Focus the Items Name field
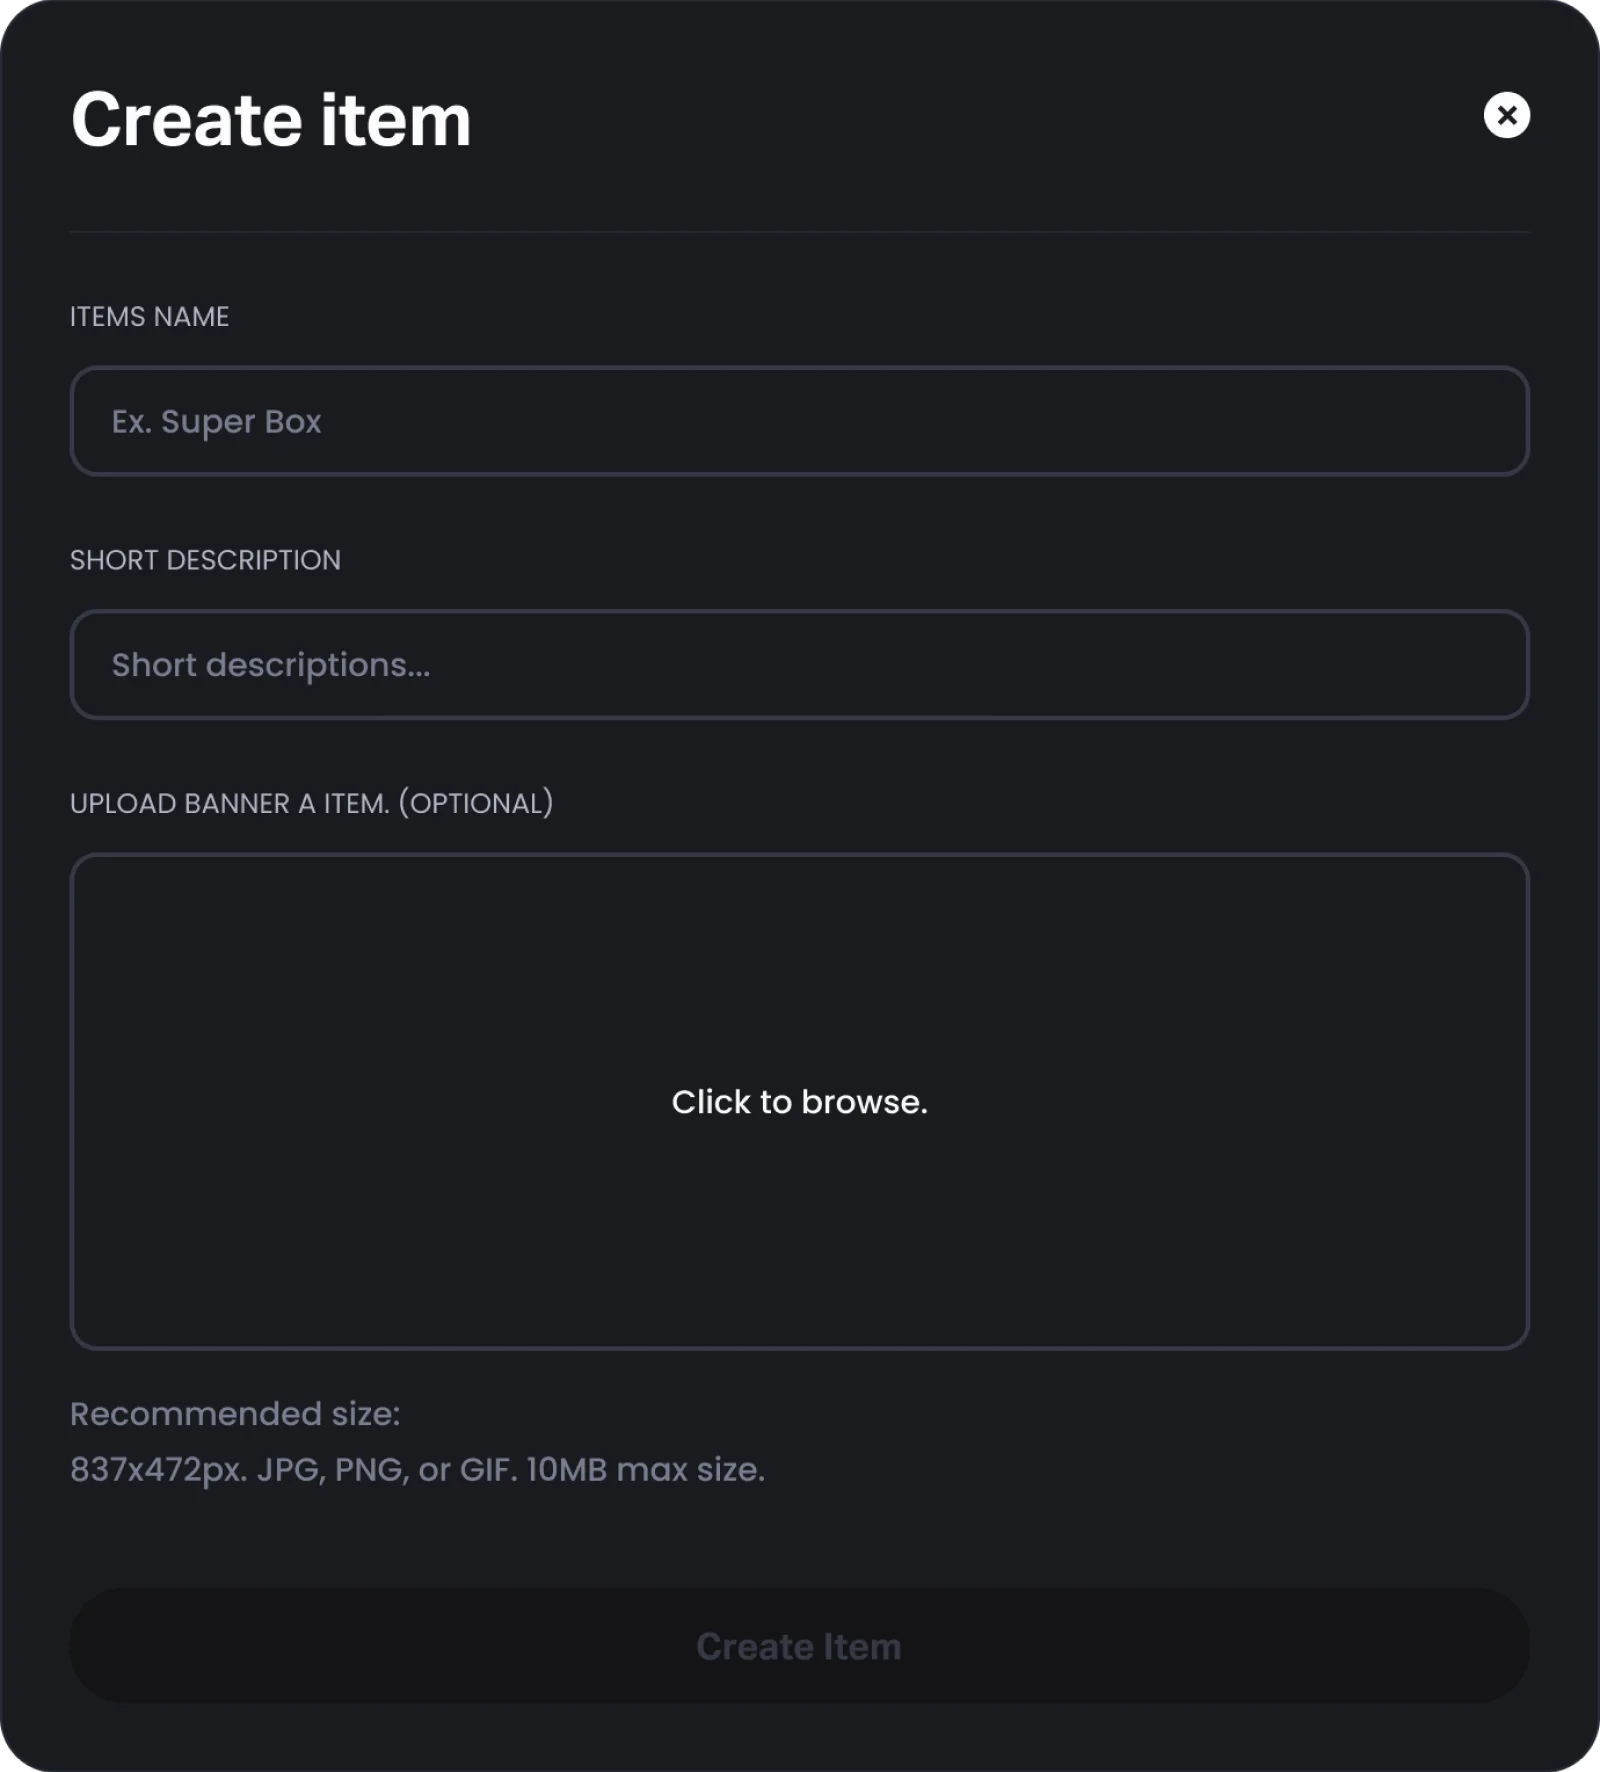Image resolution: width=1600 pixels, height=1772 pixels. click(x=799, y=421)
